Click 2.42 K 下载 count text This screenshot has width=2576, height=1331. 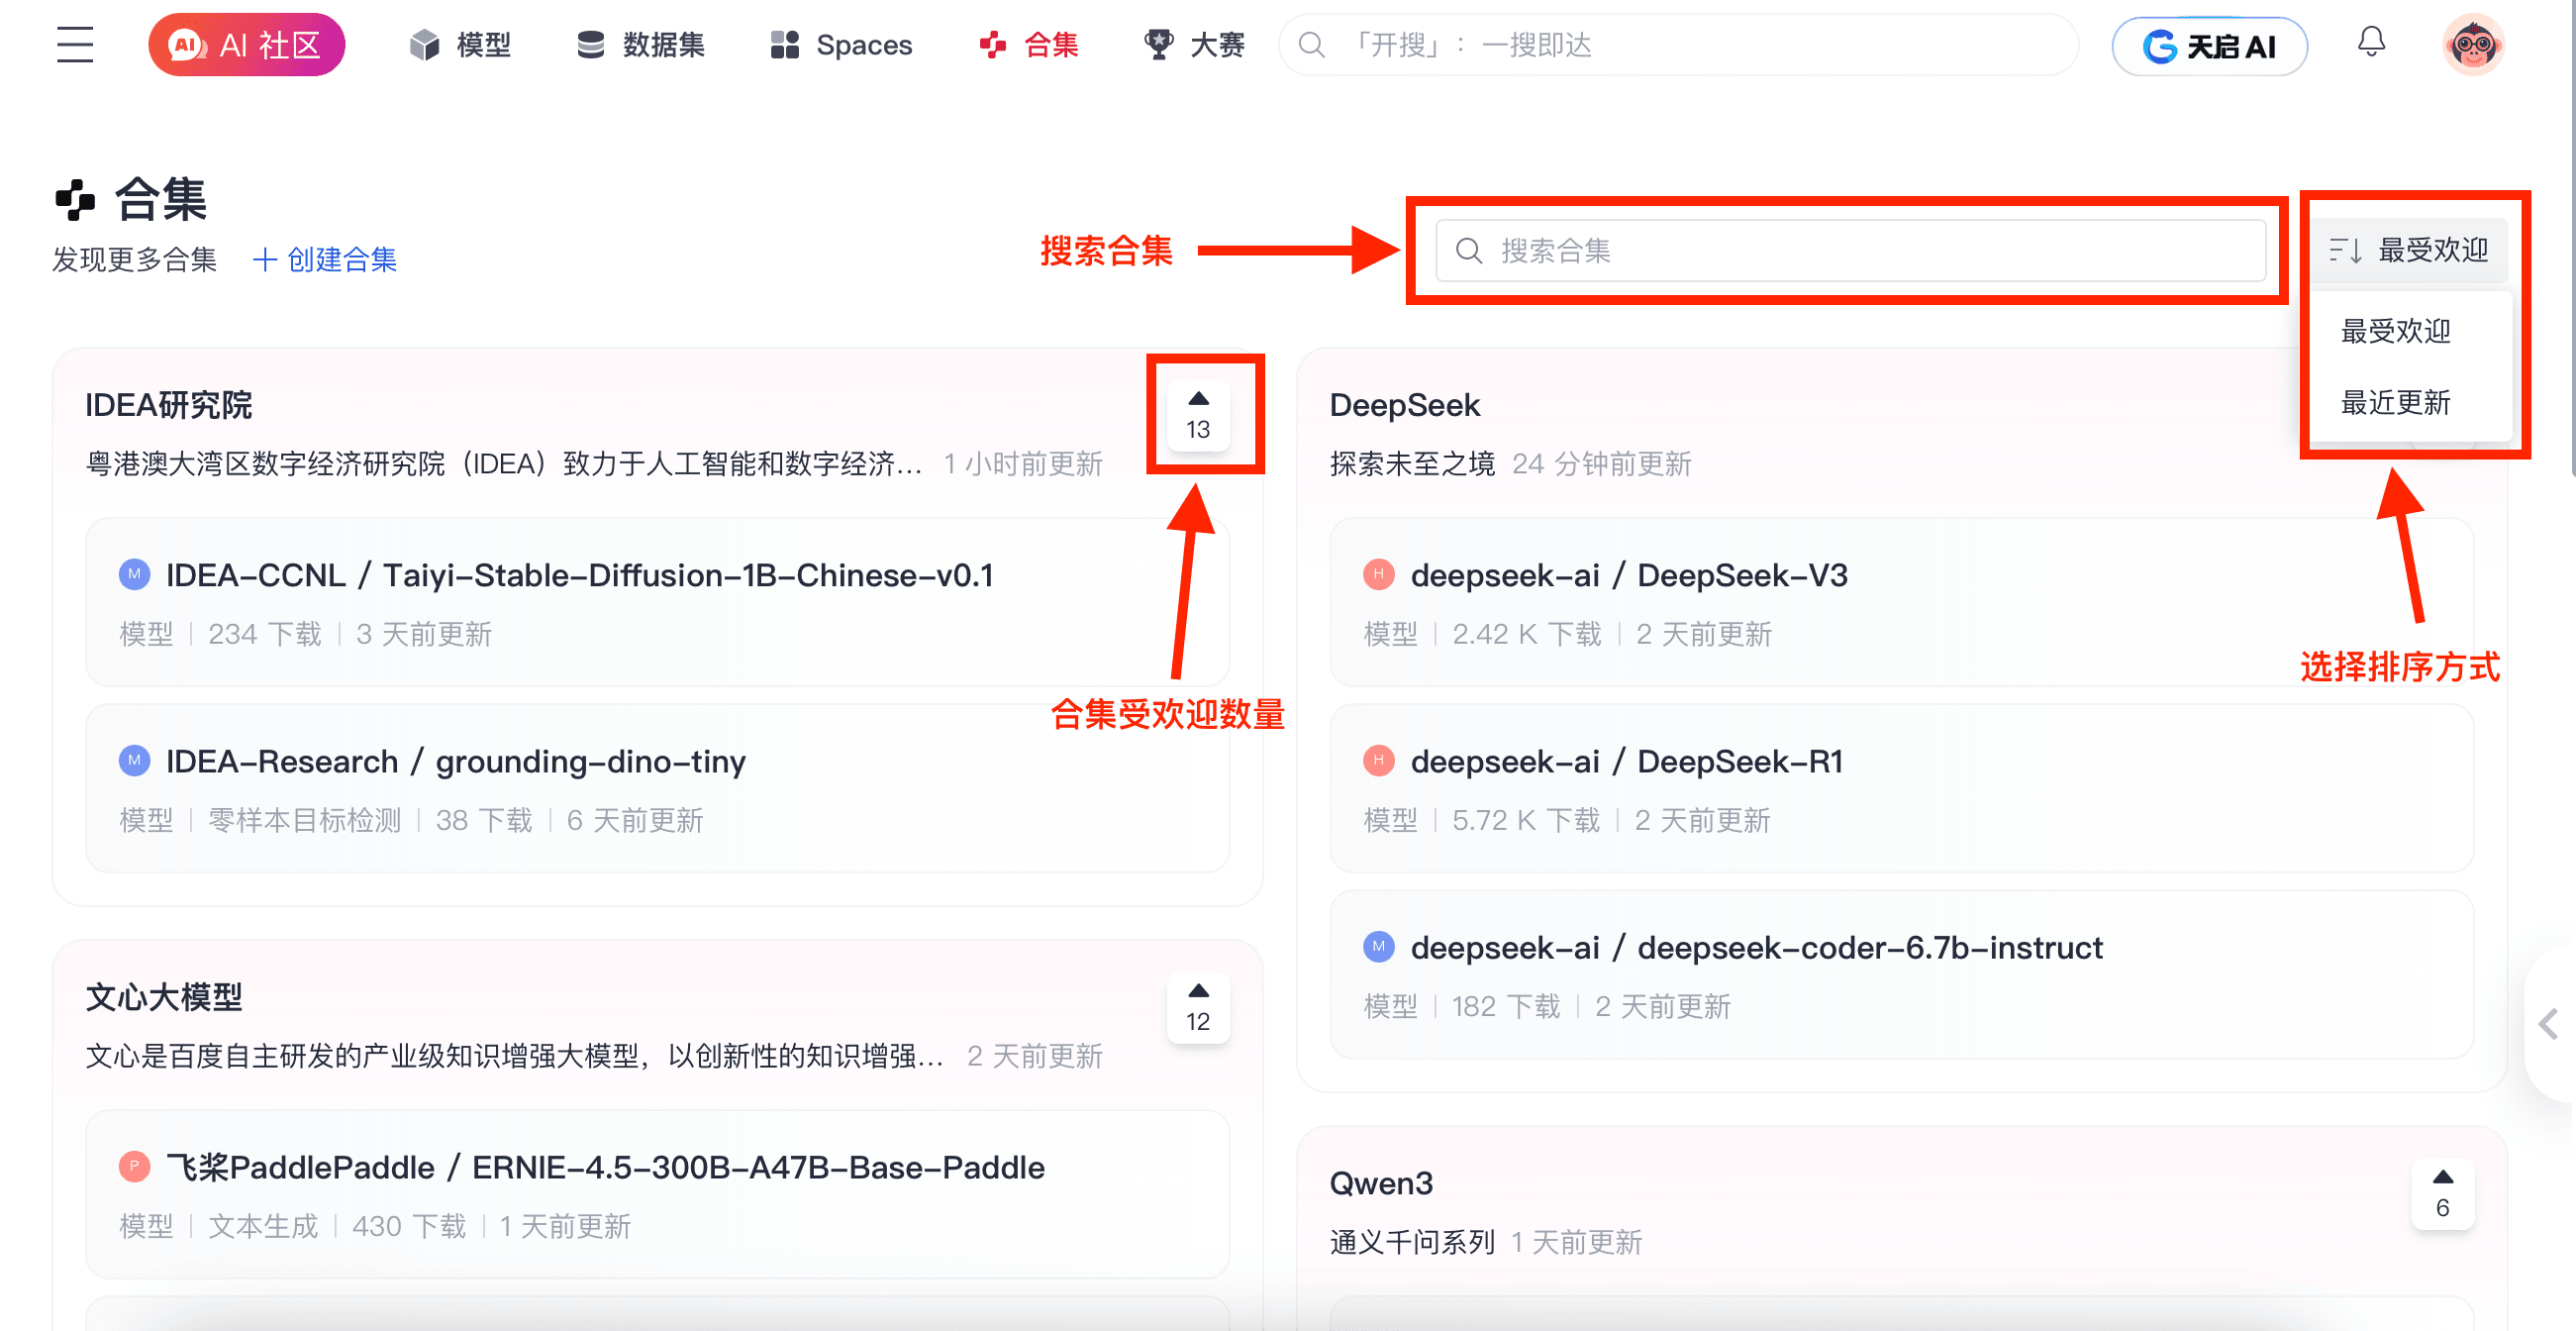[1527, 635]
